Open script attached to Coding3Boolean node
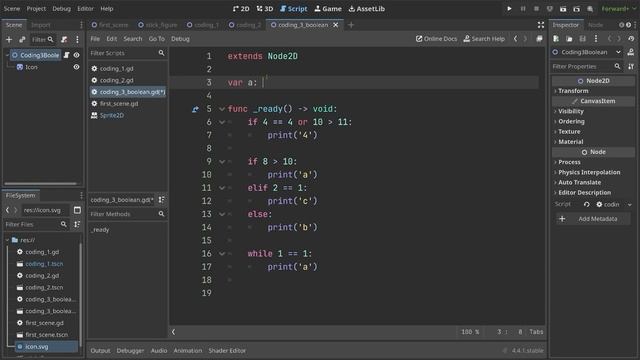640x360 pixels. pyautogui.click(x=67, y=55)
